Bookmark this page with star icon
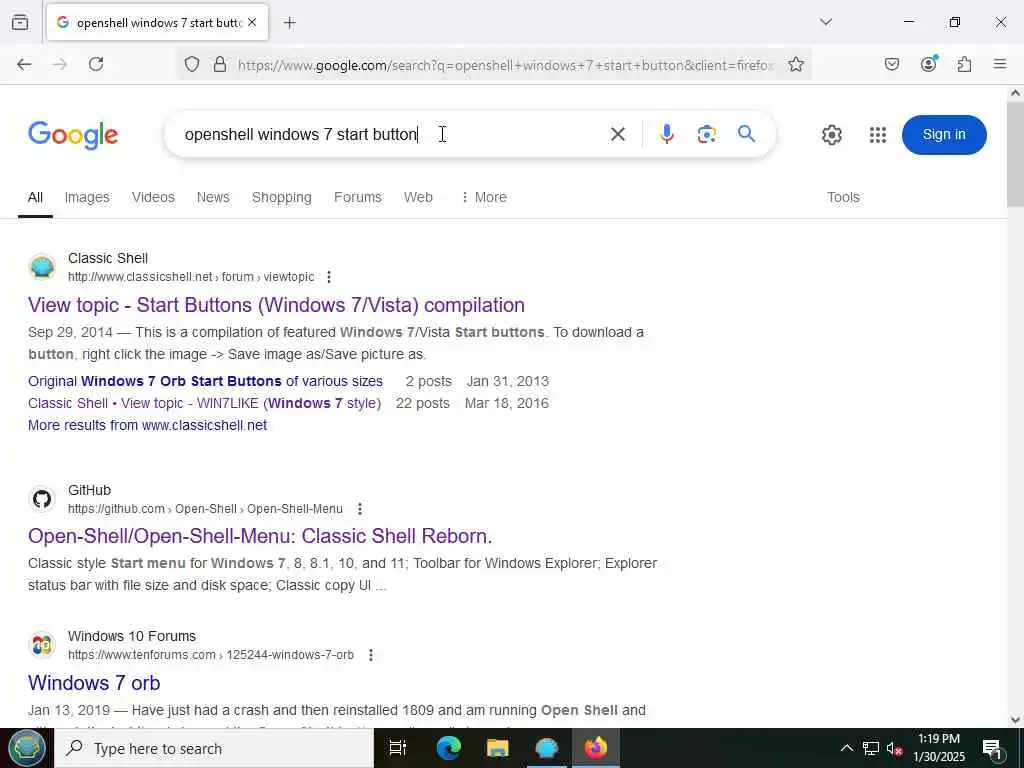 tap(795, 64)
